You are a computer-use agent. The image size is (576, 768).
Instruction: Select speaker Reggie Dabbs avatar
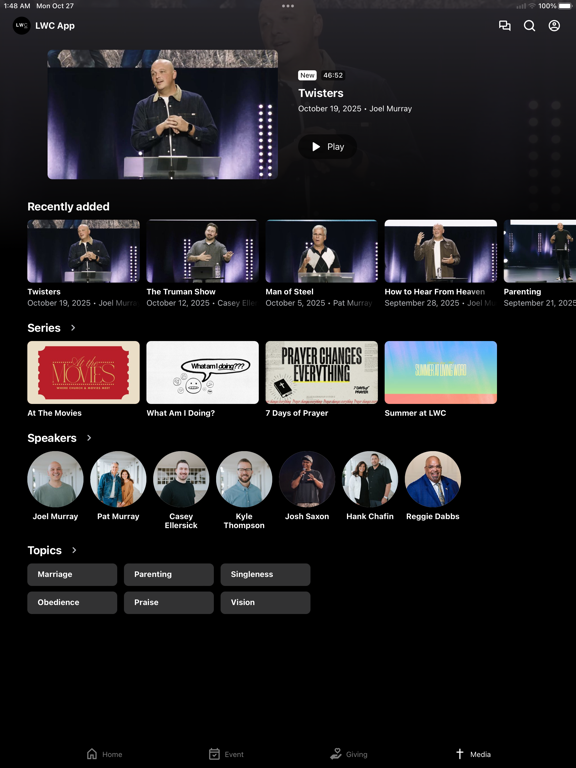click(x=432, y=479)
